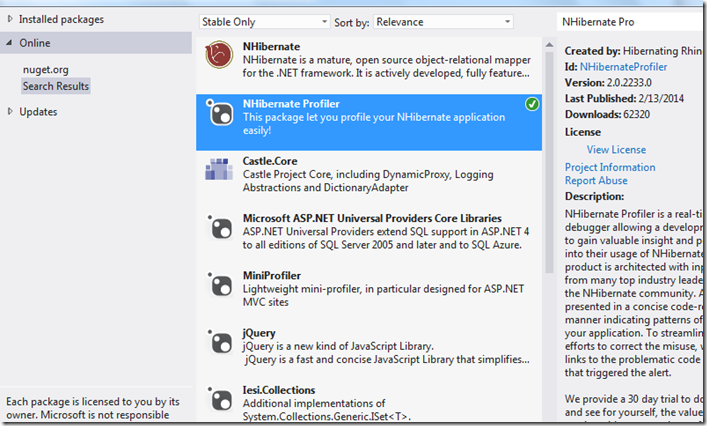707x426 pixels.
Task: Click the Created by Hibernating Rhinos text
Action: (x=634, y=51)
